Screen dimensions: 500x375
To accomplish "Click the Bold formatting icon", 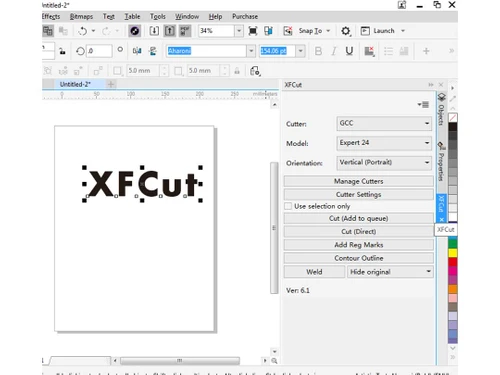I will point(318,51).
